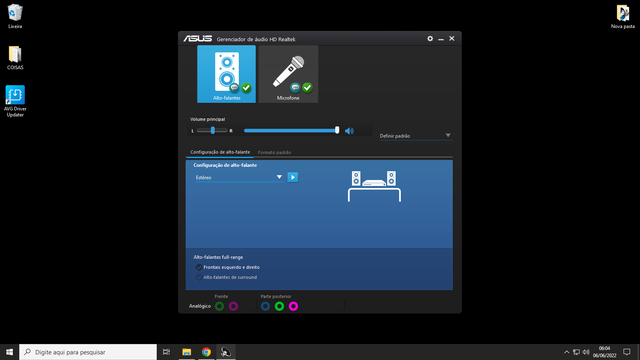Image resolution: width=640 pixels, height=360 pixels.
Task: Select the Nova pasta desktop folder
Action: (623, 16)
